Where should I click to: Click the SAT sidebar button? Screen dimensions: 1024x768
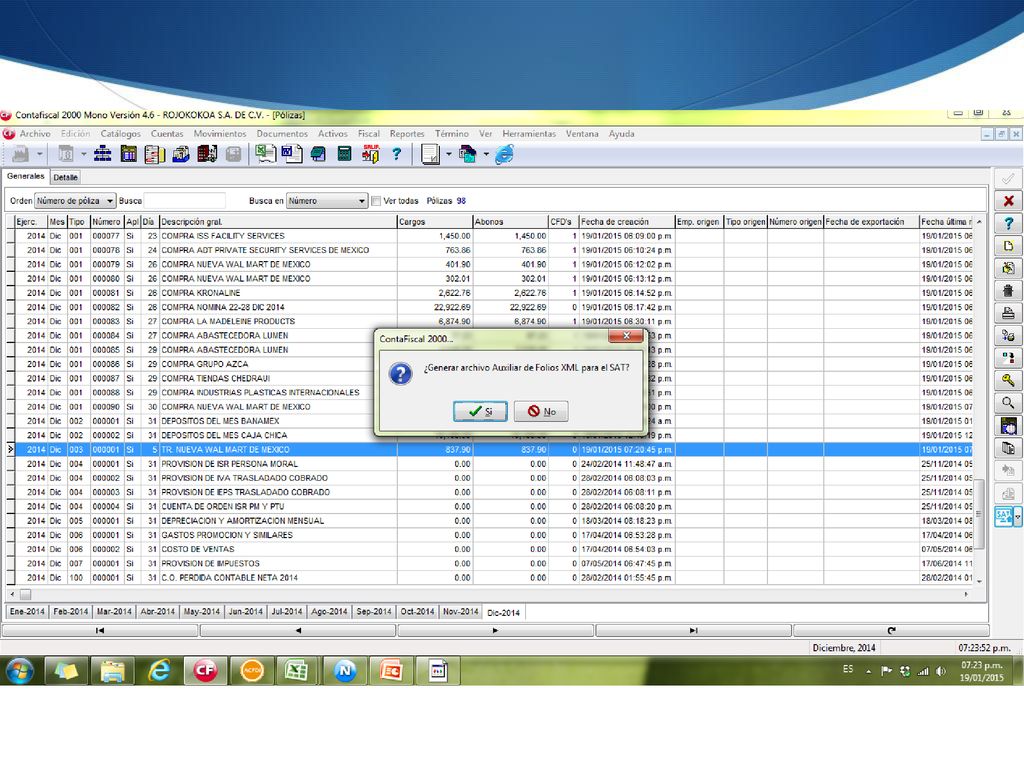click(1003, 517)
